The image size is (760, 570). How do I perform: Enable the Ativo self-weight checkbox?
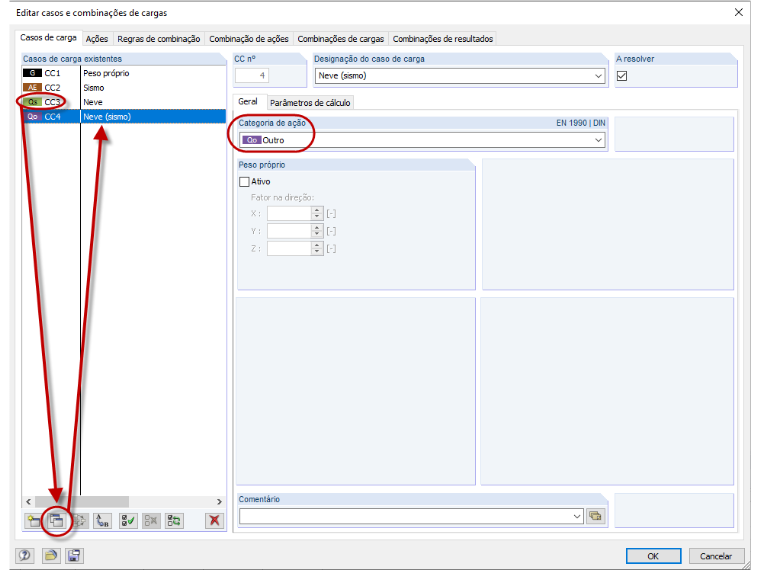click(x=244, y=182)
